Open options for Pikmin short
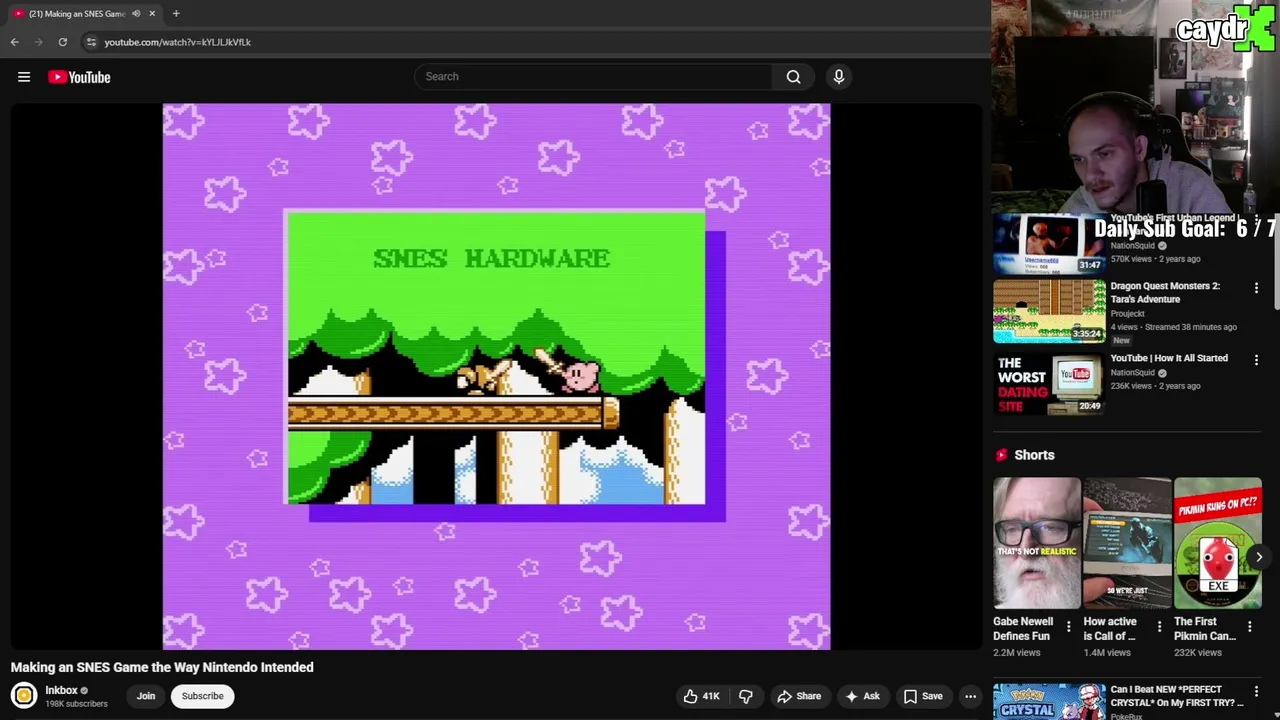Screen dimensions: 1280x720 (x=1249, y=627)
